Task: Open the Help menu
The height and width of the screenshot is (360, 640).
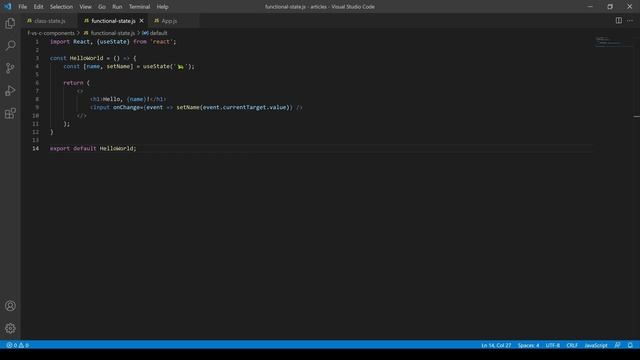Action: pos(162,7)
